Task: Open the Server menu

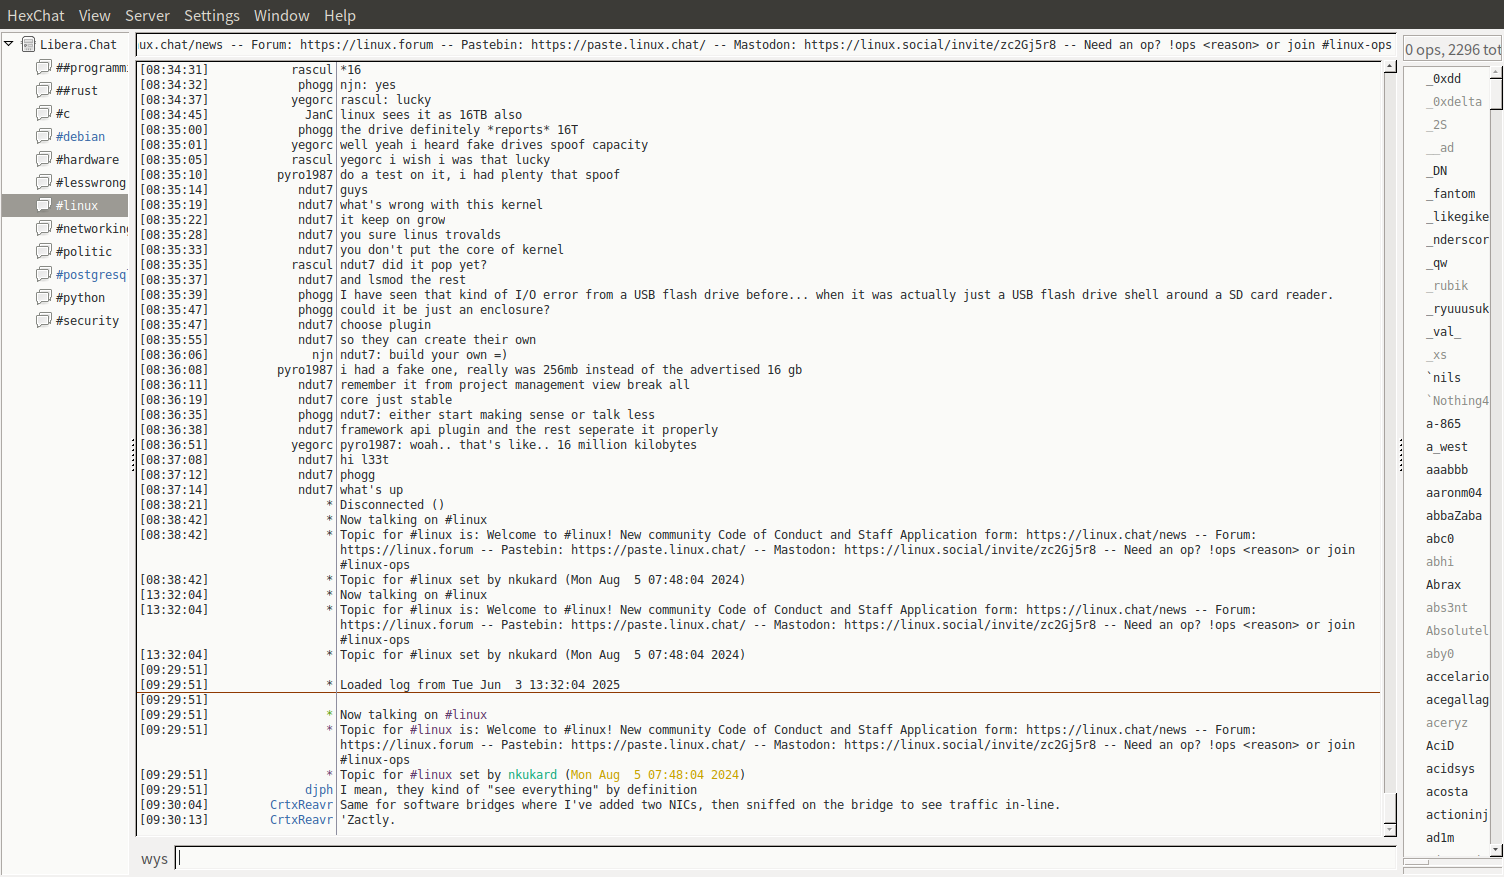Action: (x=147, y=16)
